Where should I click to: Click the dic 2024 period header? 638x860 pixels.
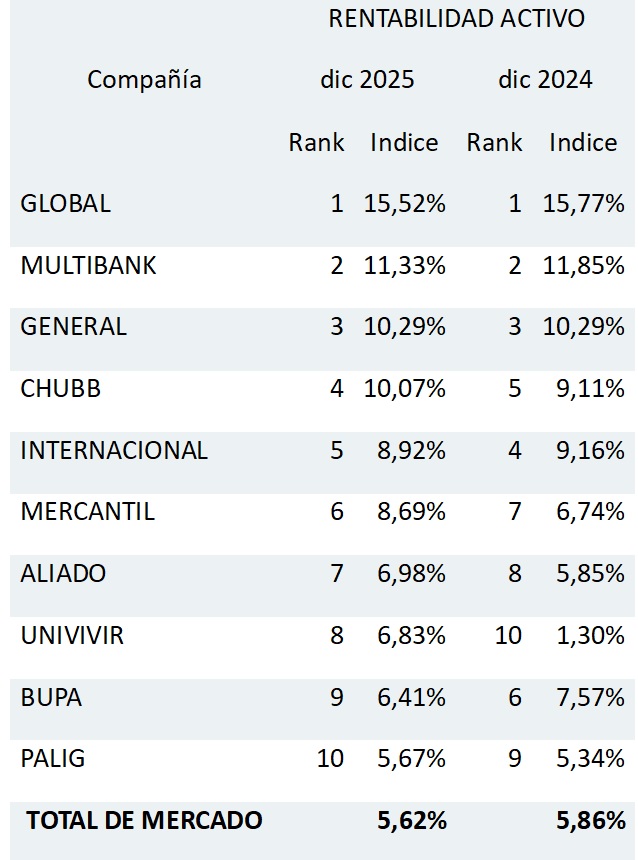[x=545, y=80]
